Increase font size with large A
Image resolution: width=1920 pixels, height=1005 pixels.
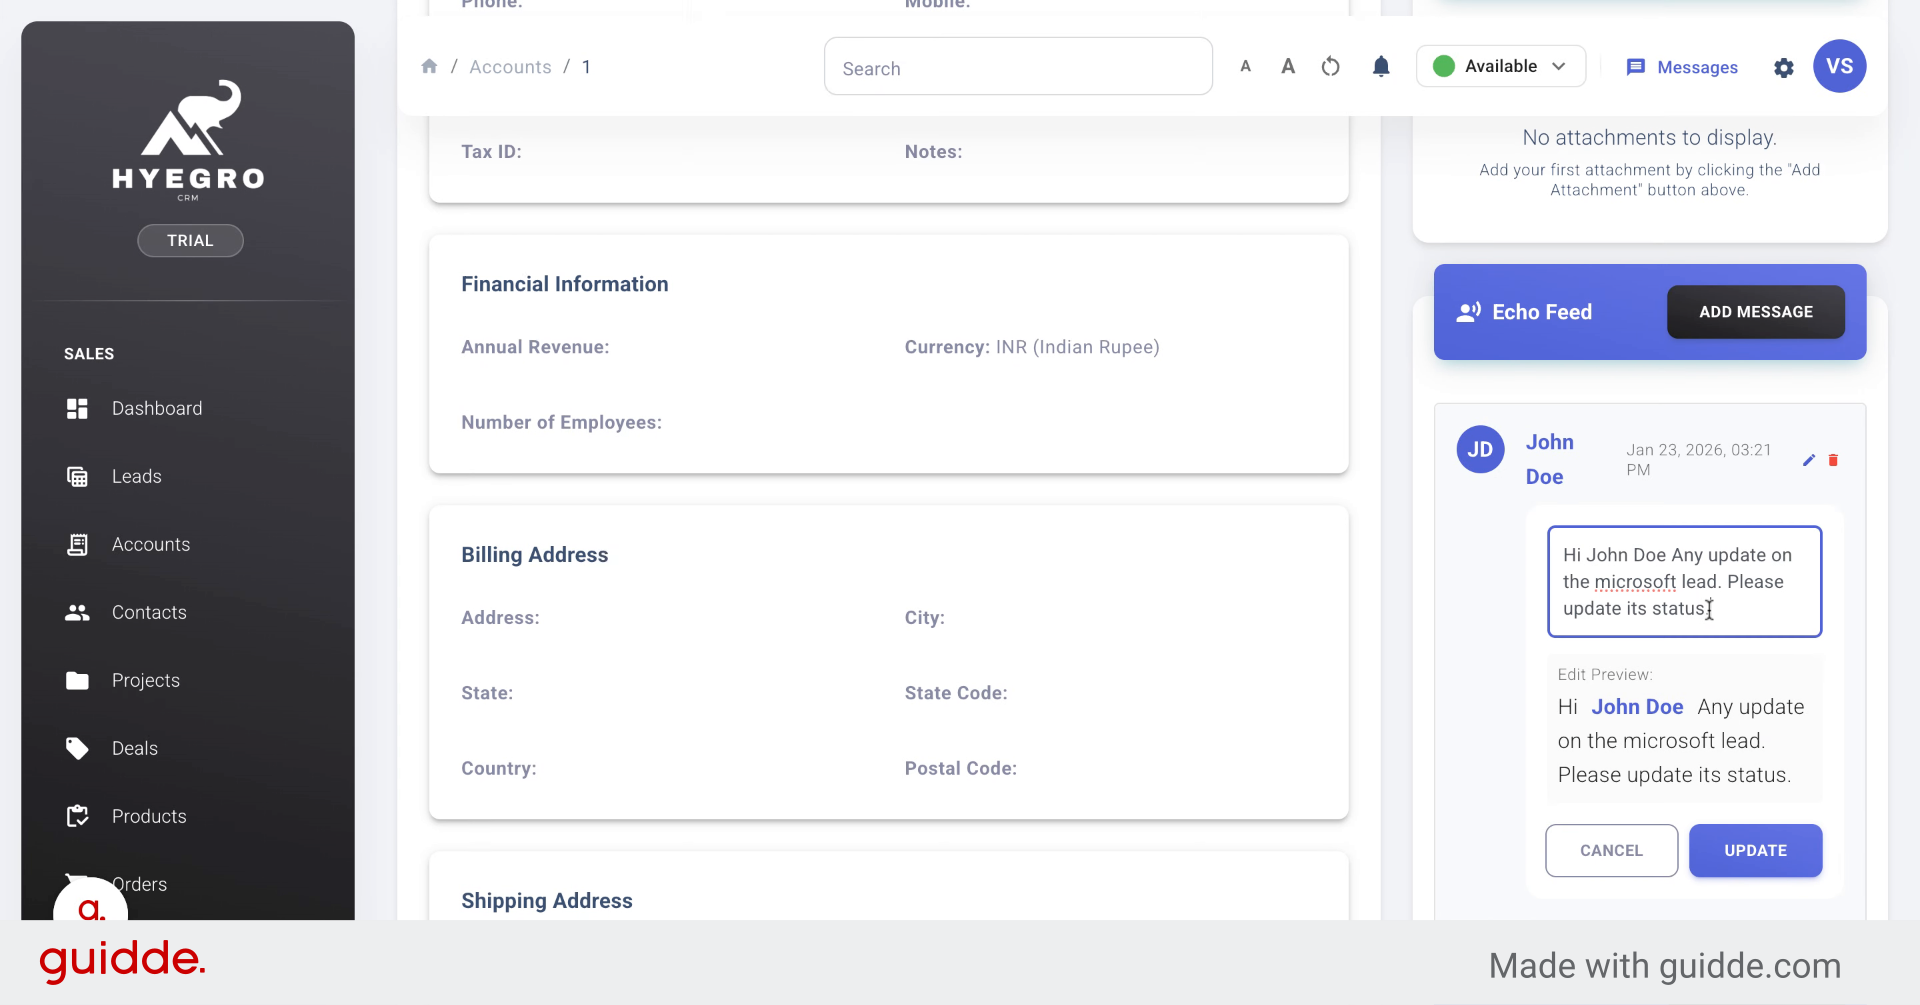pyautogui.click(x=1288, y=67)
